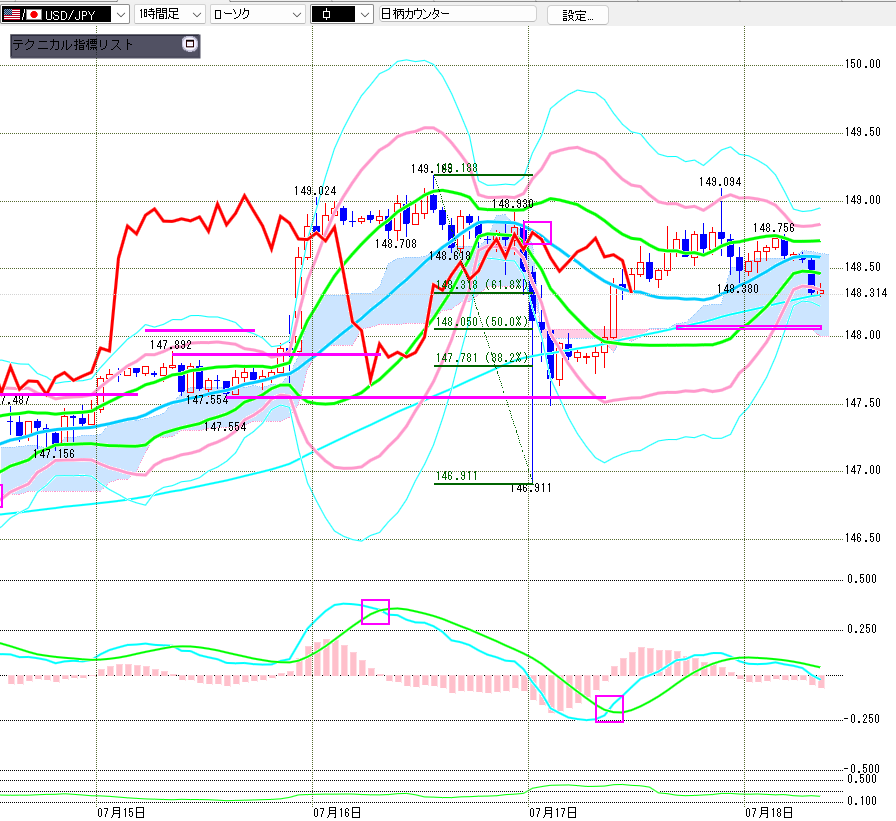Click the 147.00 price axis label

[x=863, y=470]
